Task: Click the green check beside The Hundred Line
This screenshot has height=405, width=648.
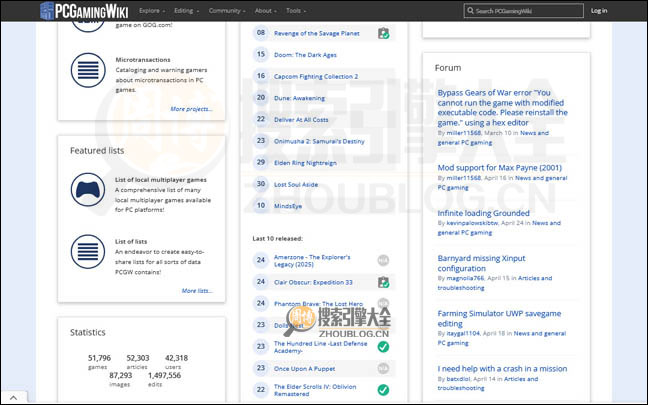Action: click(383, 347)
